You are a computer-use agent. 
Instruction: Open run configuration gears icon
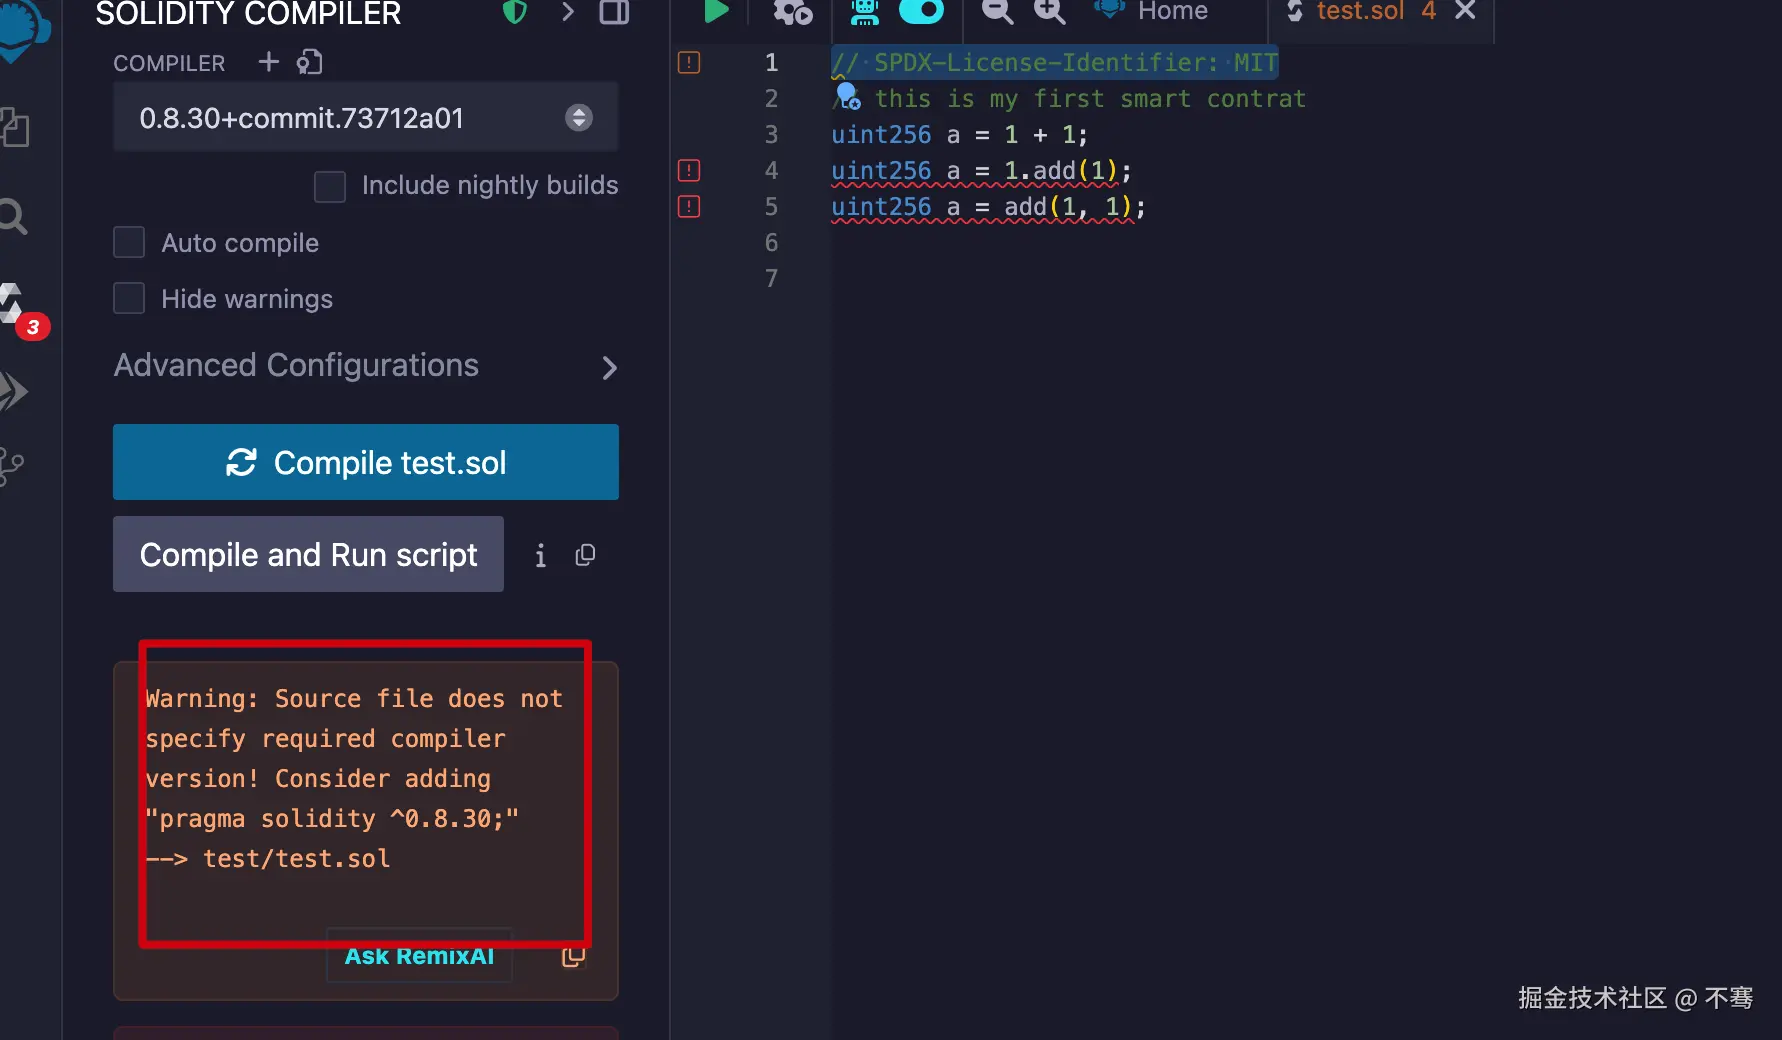[792, 12]
